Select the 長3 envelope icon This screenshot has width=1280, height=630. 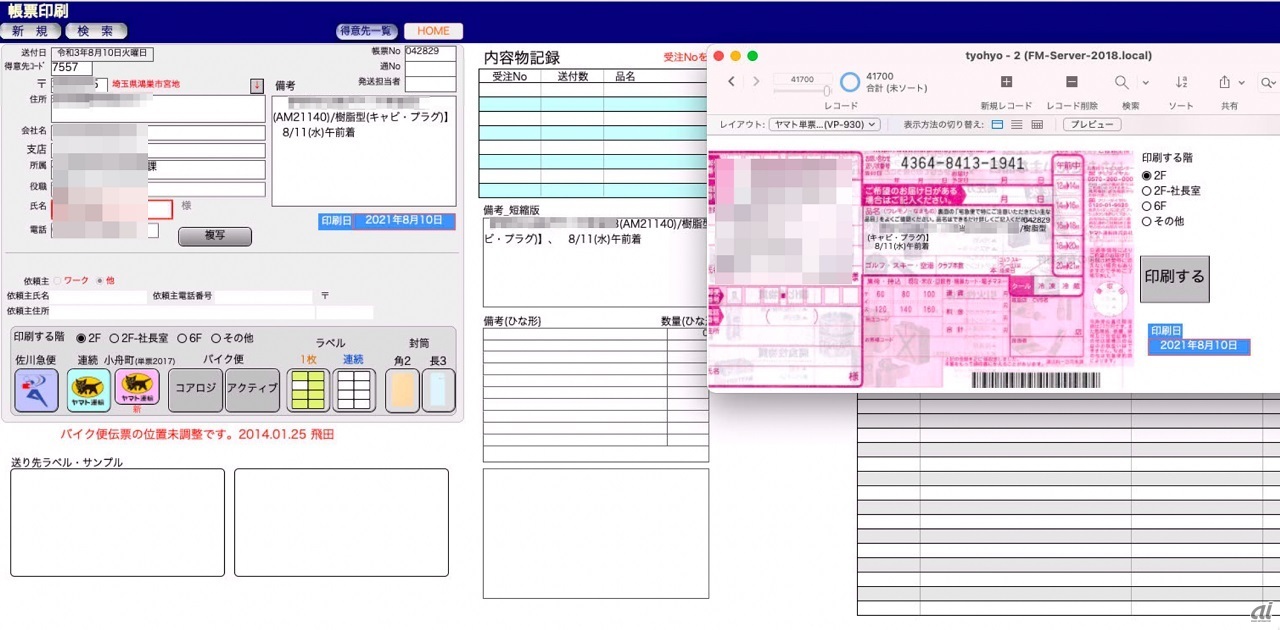point(438,390)
